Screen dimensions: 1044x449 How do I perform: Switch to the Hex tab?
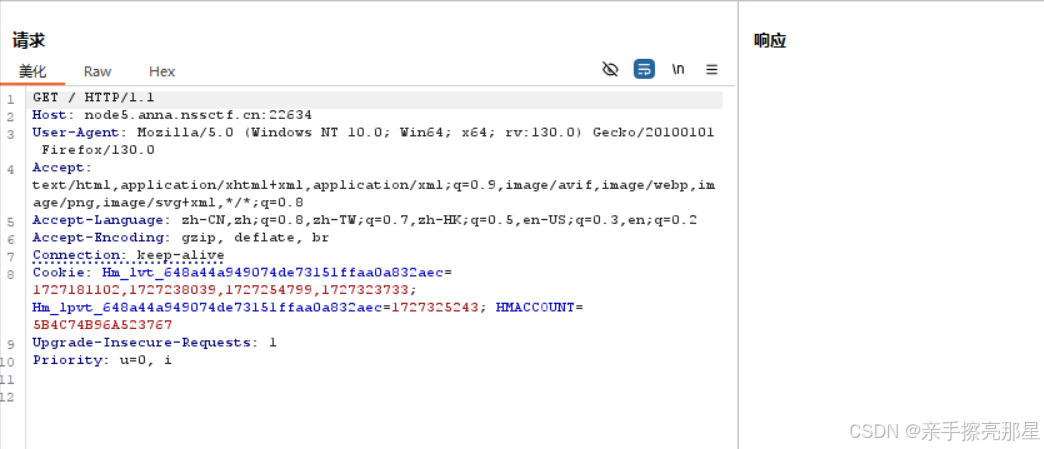click(x=162, y=71)
